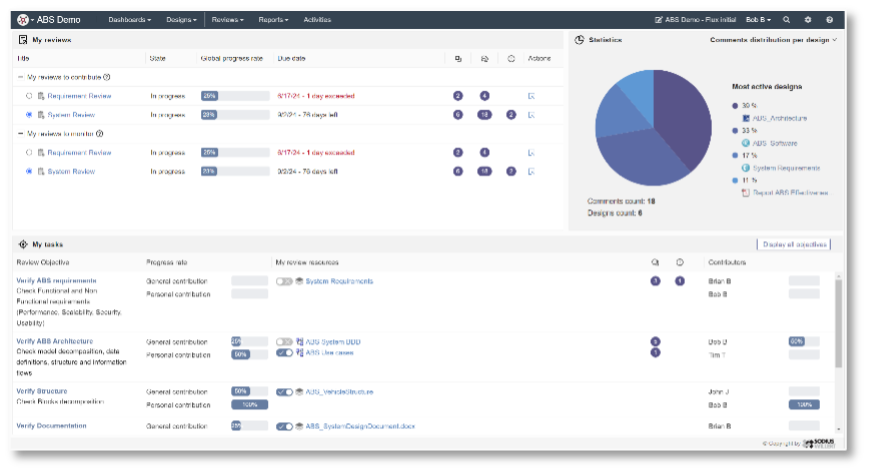Click the document icon beside Report ABS in the legend
This screenshot has height=473, width=870.
tap(746, 193)
